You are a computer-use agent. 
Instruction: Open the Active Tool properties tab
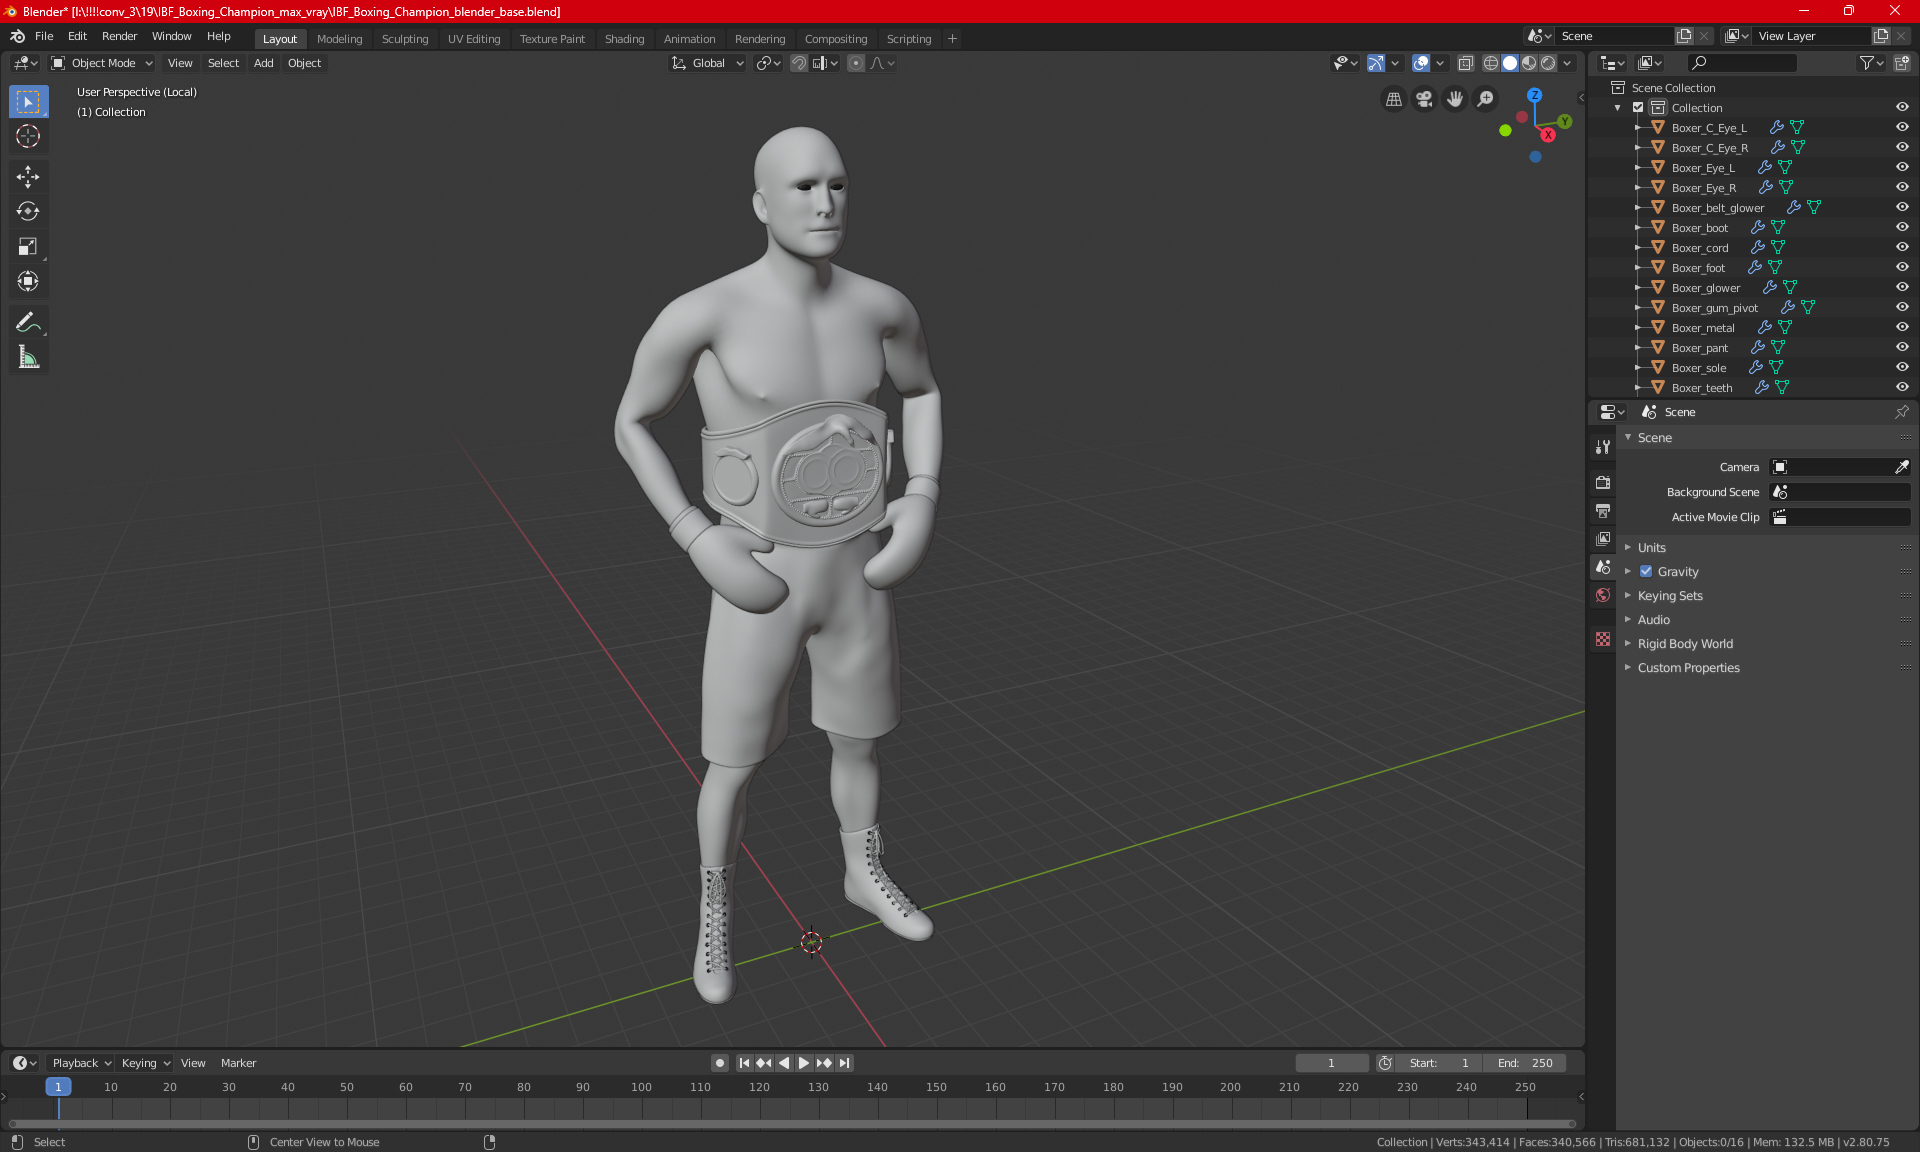(x=1603, y=446)
